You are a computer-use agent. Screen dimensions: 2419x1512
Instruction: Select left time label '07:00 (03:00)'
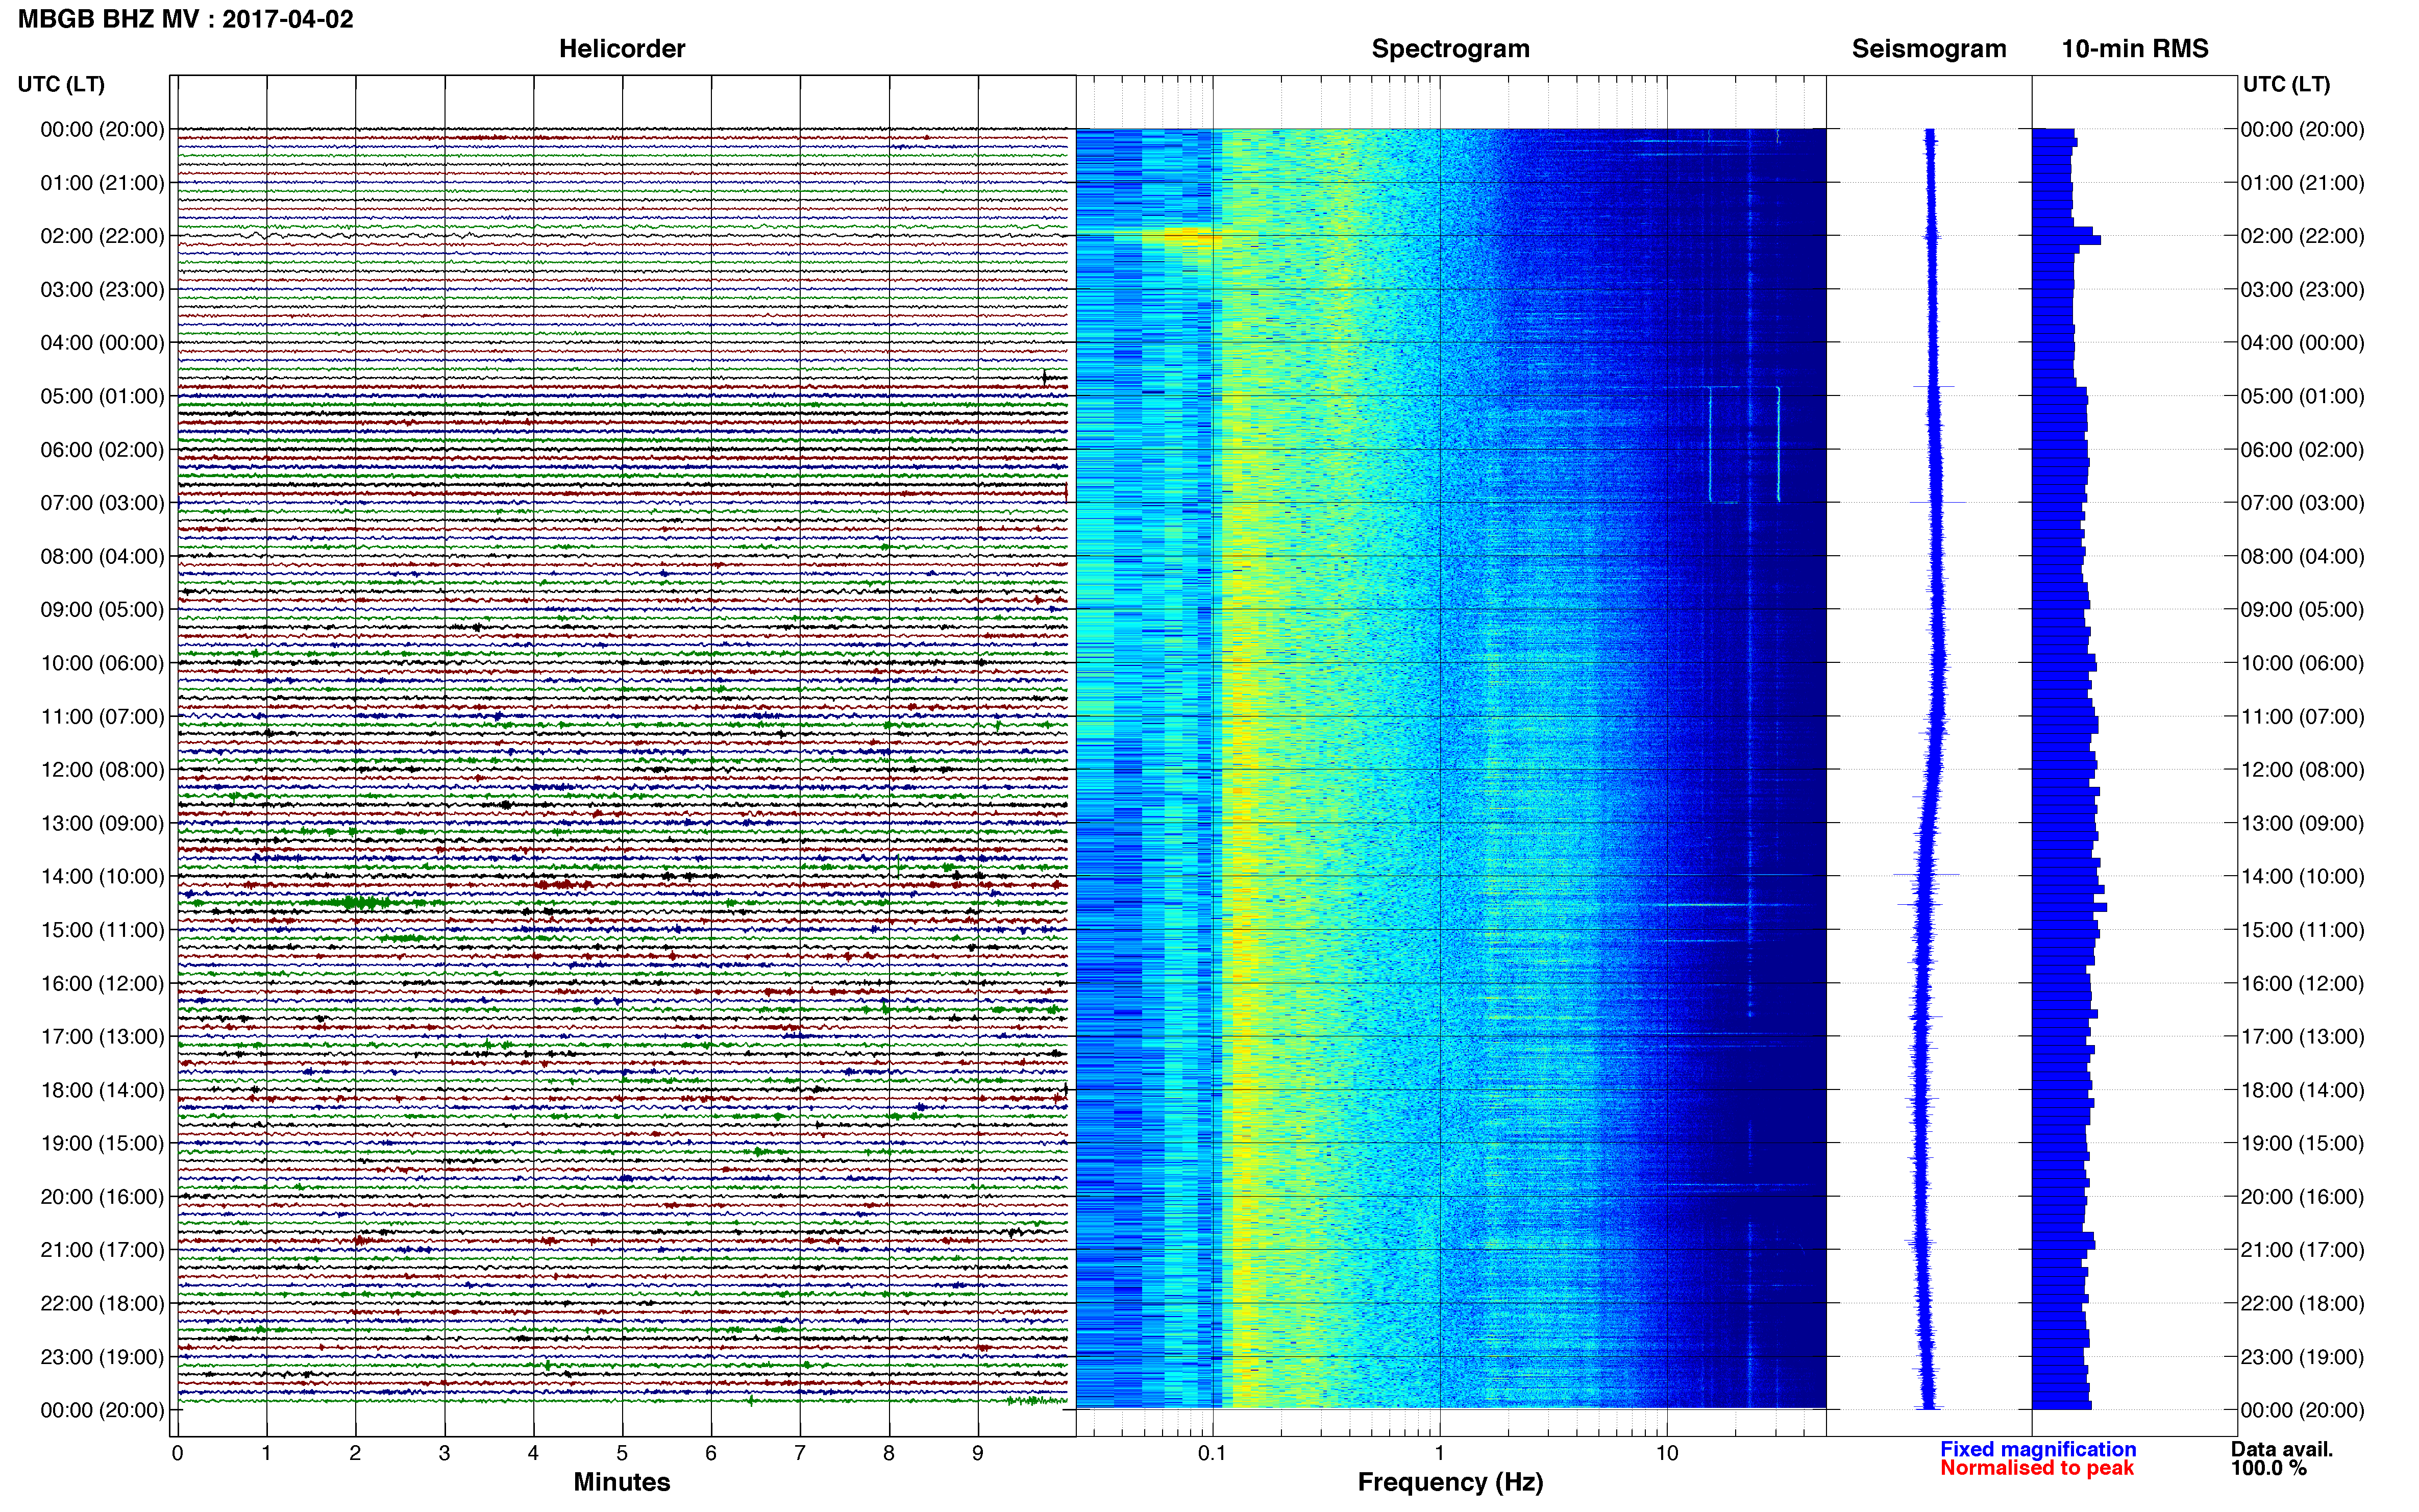[x=102, y=503]
